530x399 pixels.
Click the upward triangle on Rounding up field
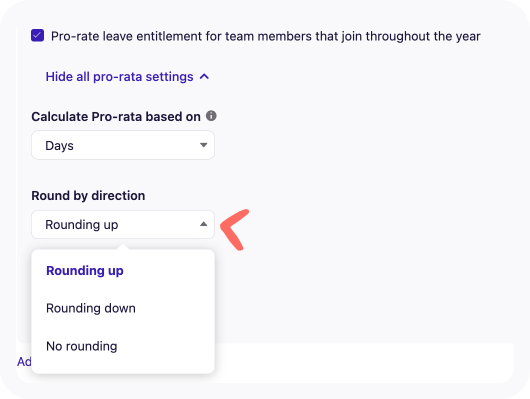click(203, 224)
